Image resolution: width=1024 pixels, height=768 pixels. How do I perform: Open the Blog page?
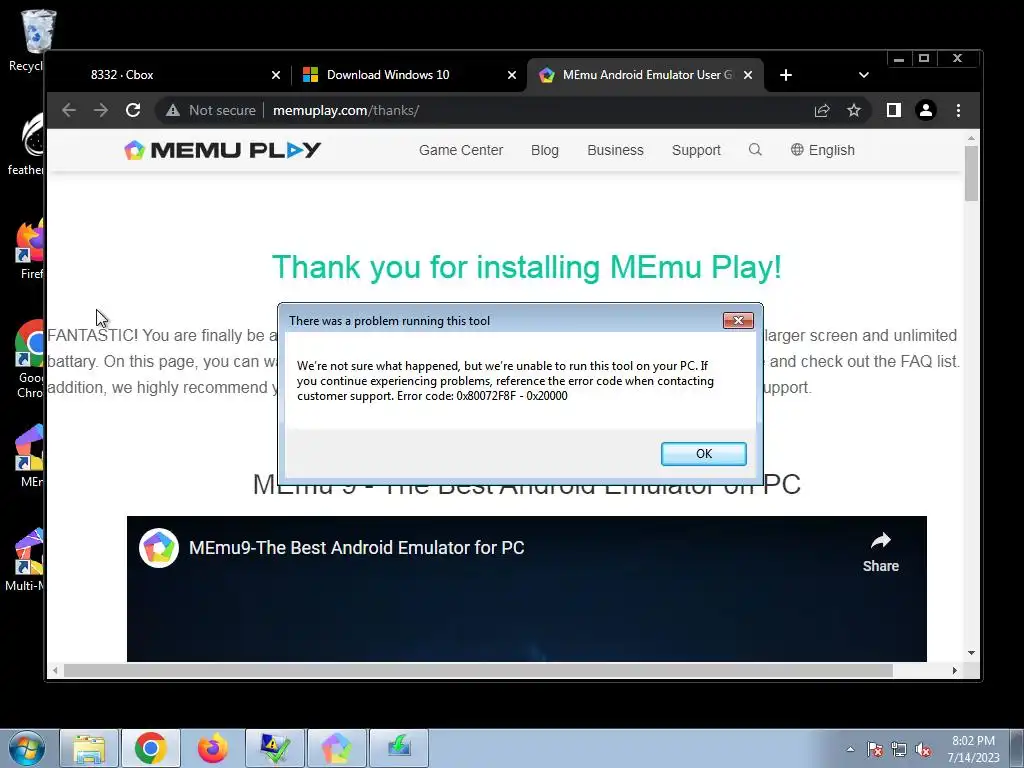click(545, 150)
